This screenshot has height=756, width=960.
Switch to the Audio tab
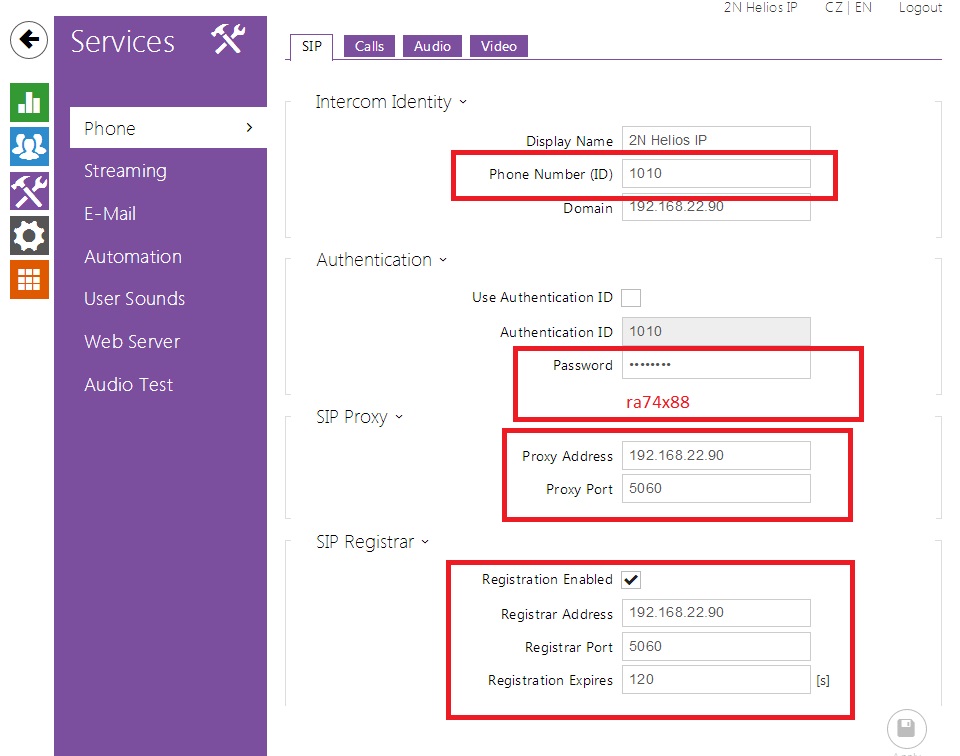[x=432, y=46]
